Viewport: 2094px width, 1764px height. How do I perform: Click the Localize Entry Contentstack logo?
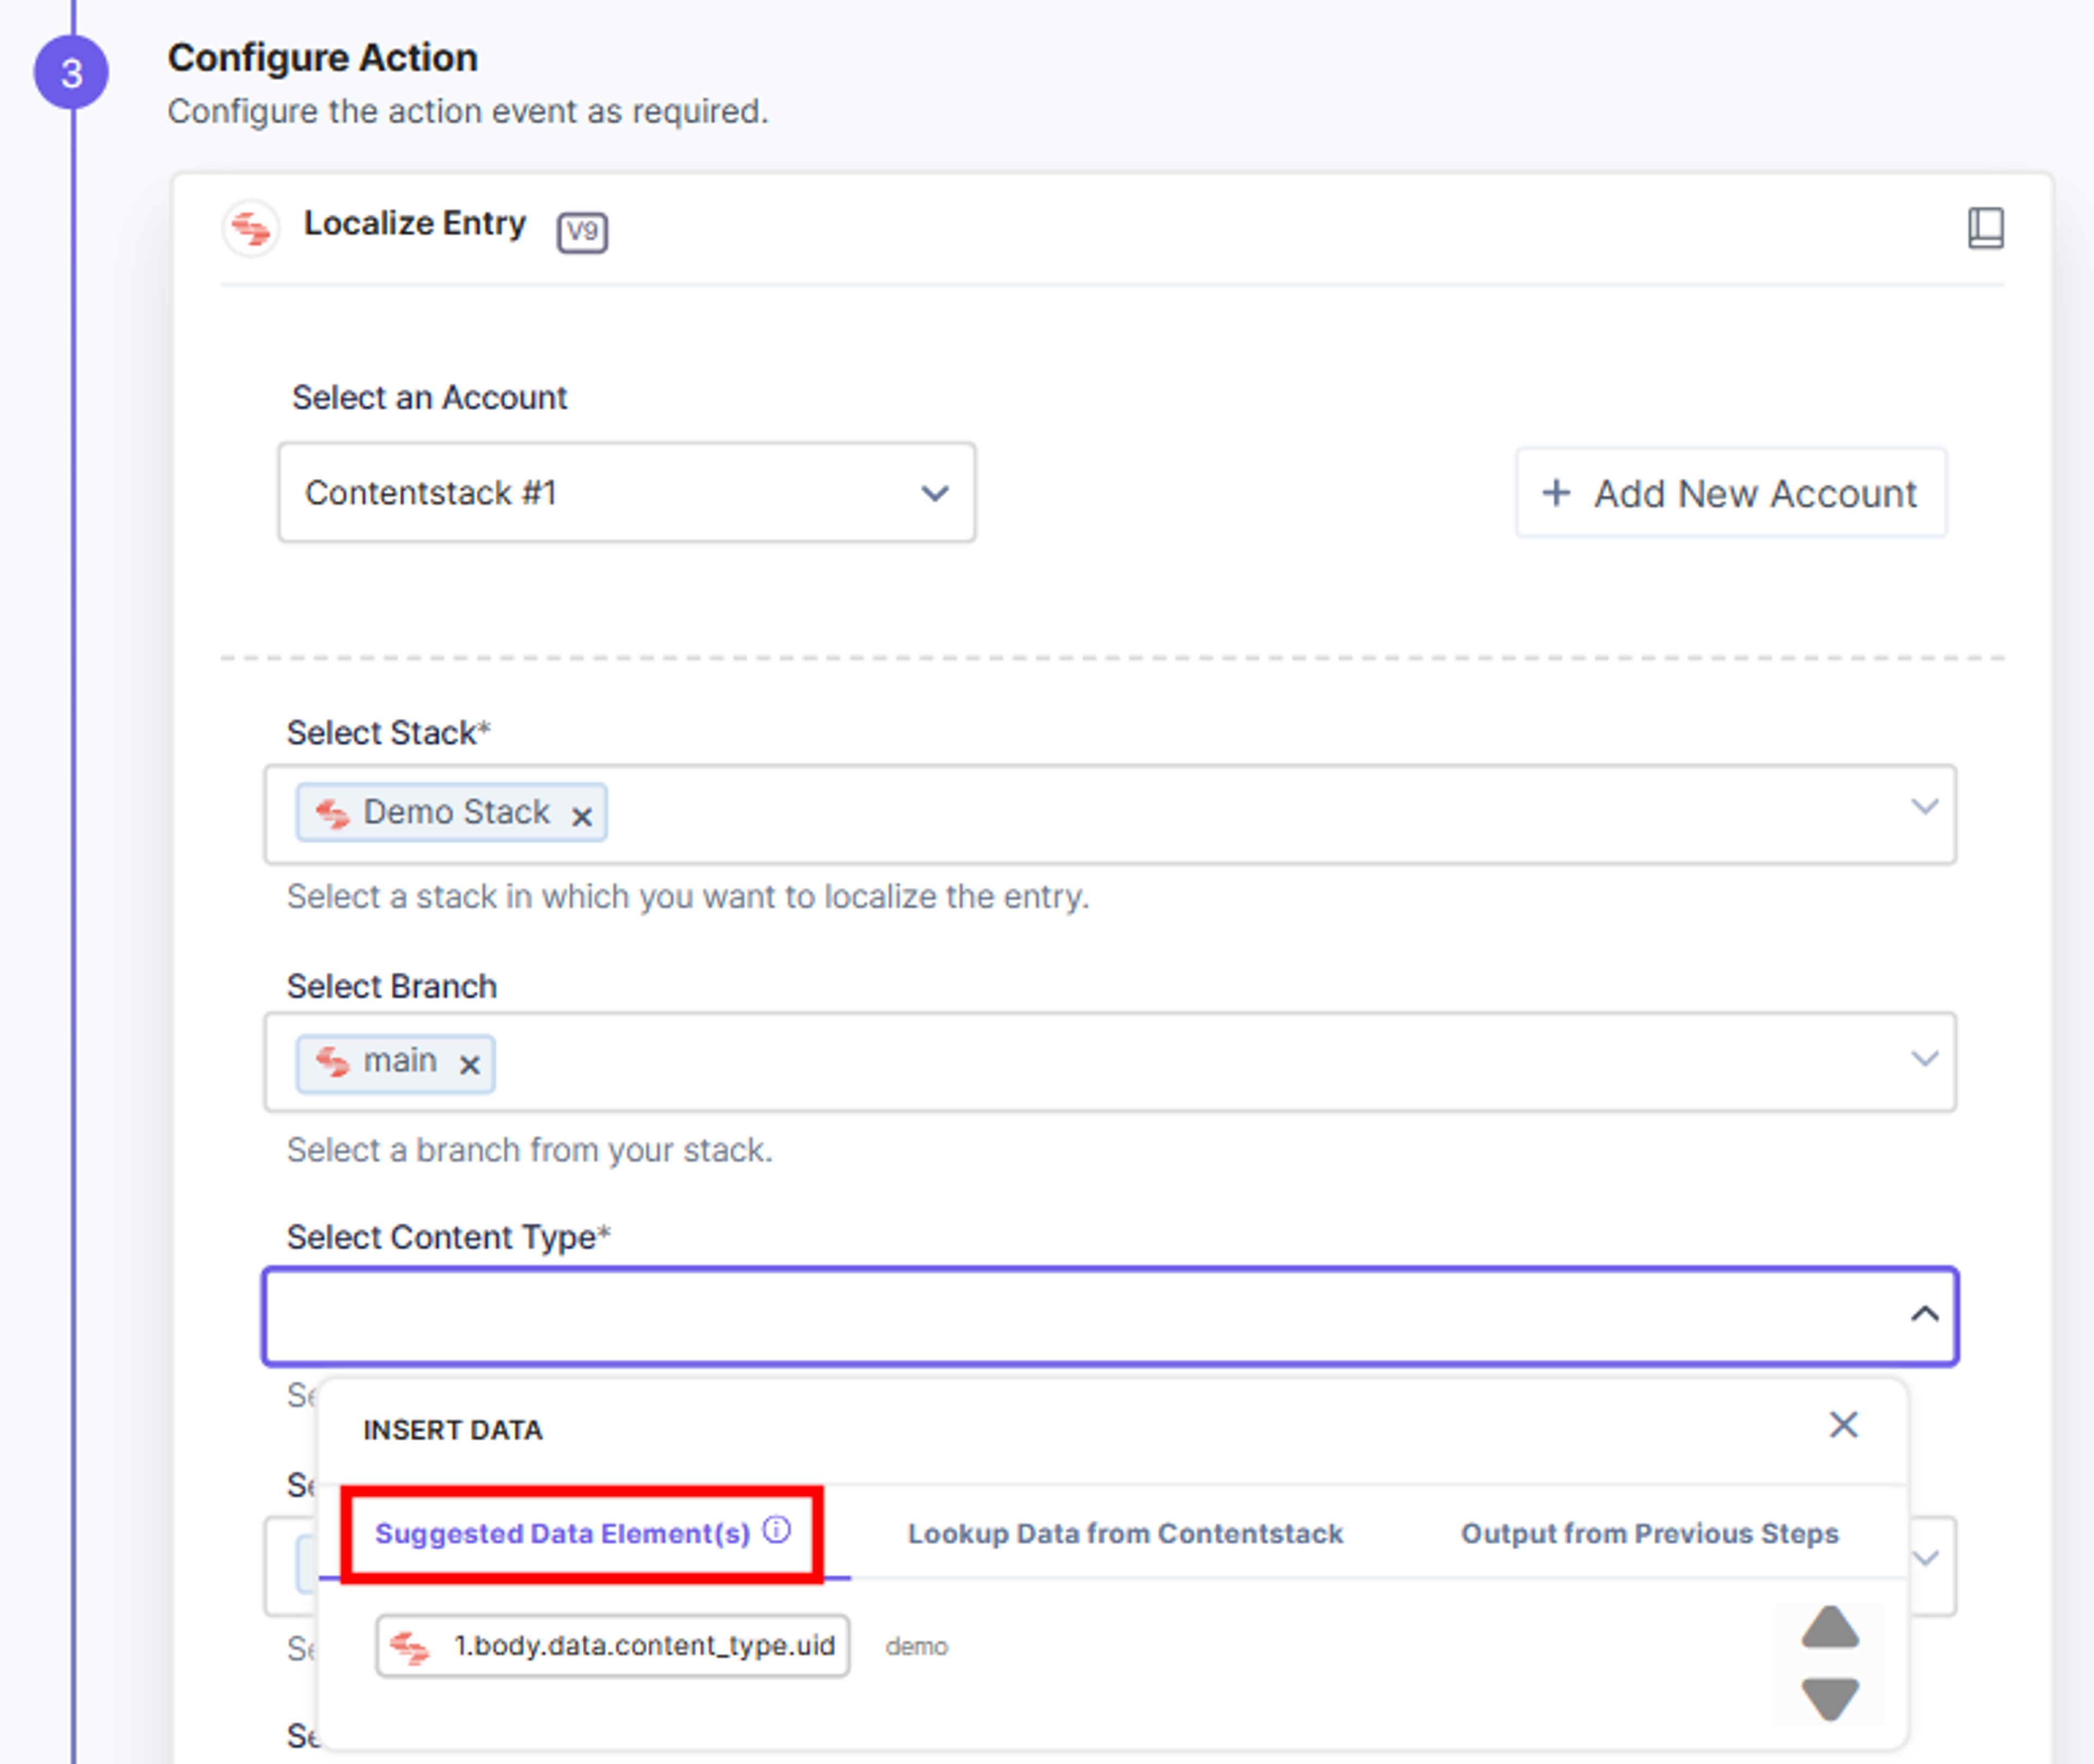[x=251, y=229]
